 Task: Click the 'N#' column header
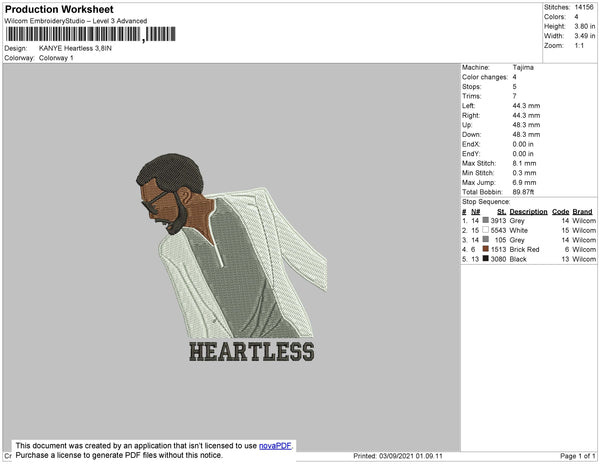[475, 212]
